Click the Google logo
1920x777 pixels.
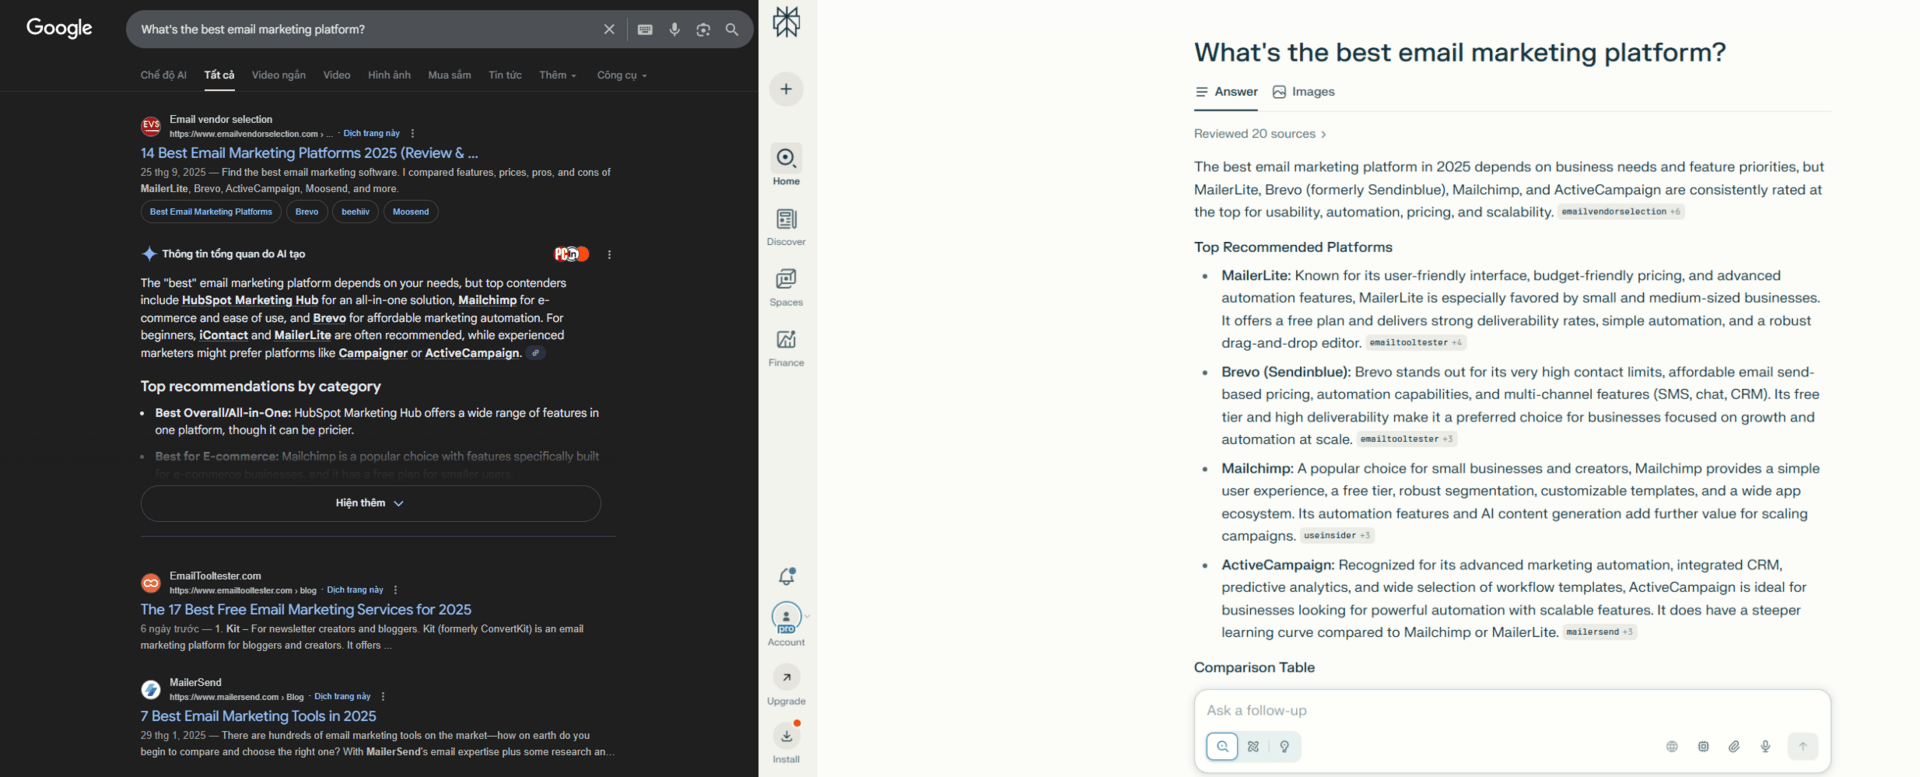(59, 28)
